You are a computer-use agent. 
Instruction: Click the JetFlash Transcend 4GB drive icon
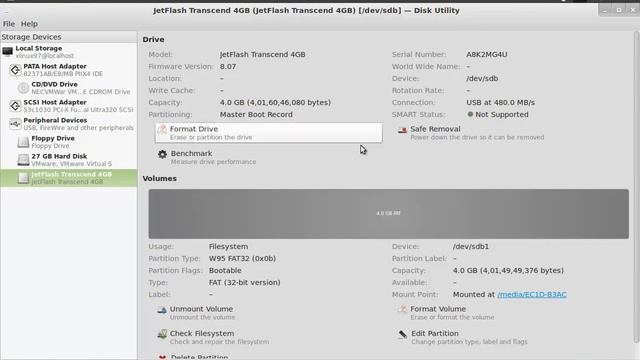pyautogui.click(x=23, y=178)
